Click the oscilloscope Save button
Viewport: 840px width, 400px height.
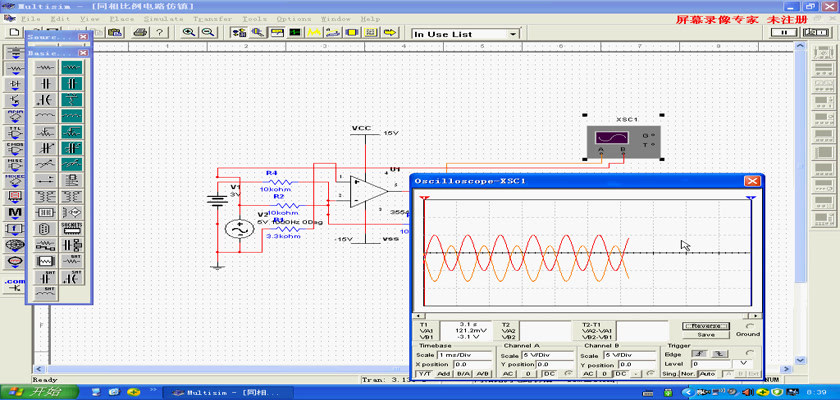(x=706, y=335)
